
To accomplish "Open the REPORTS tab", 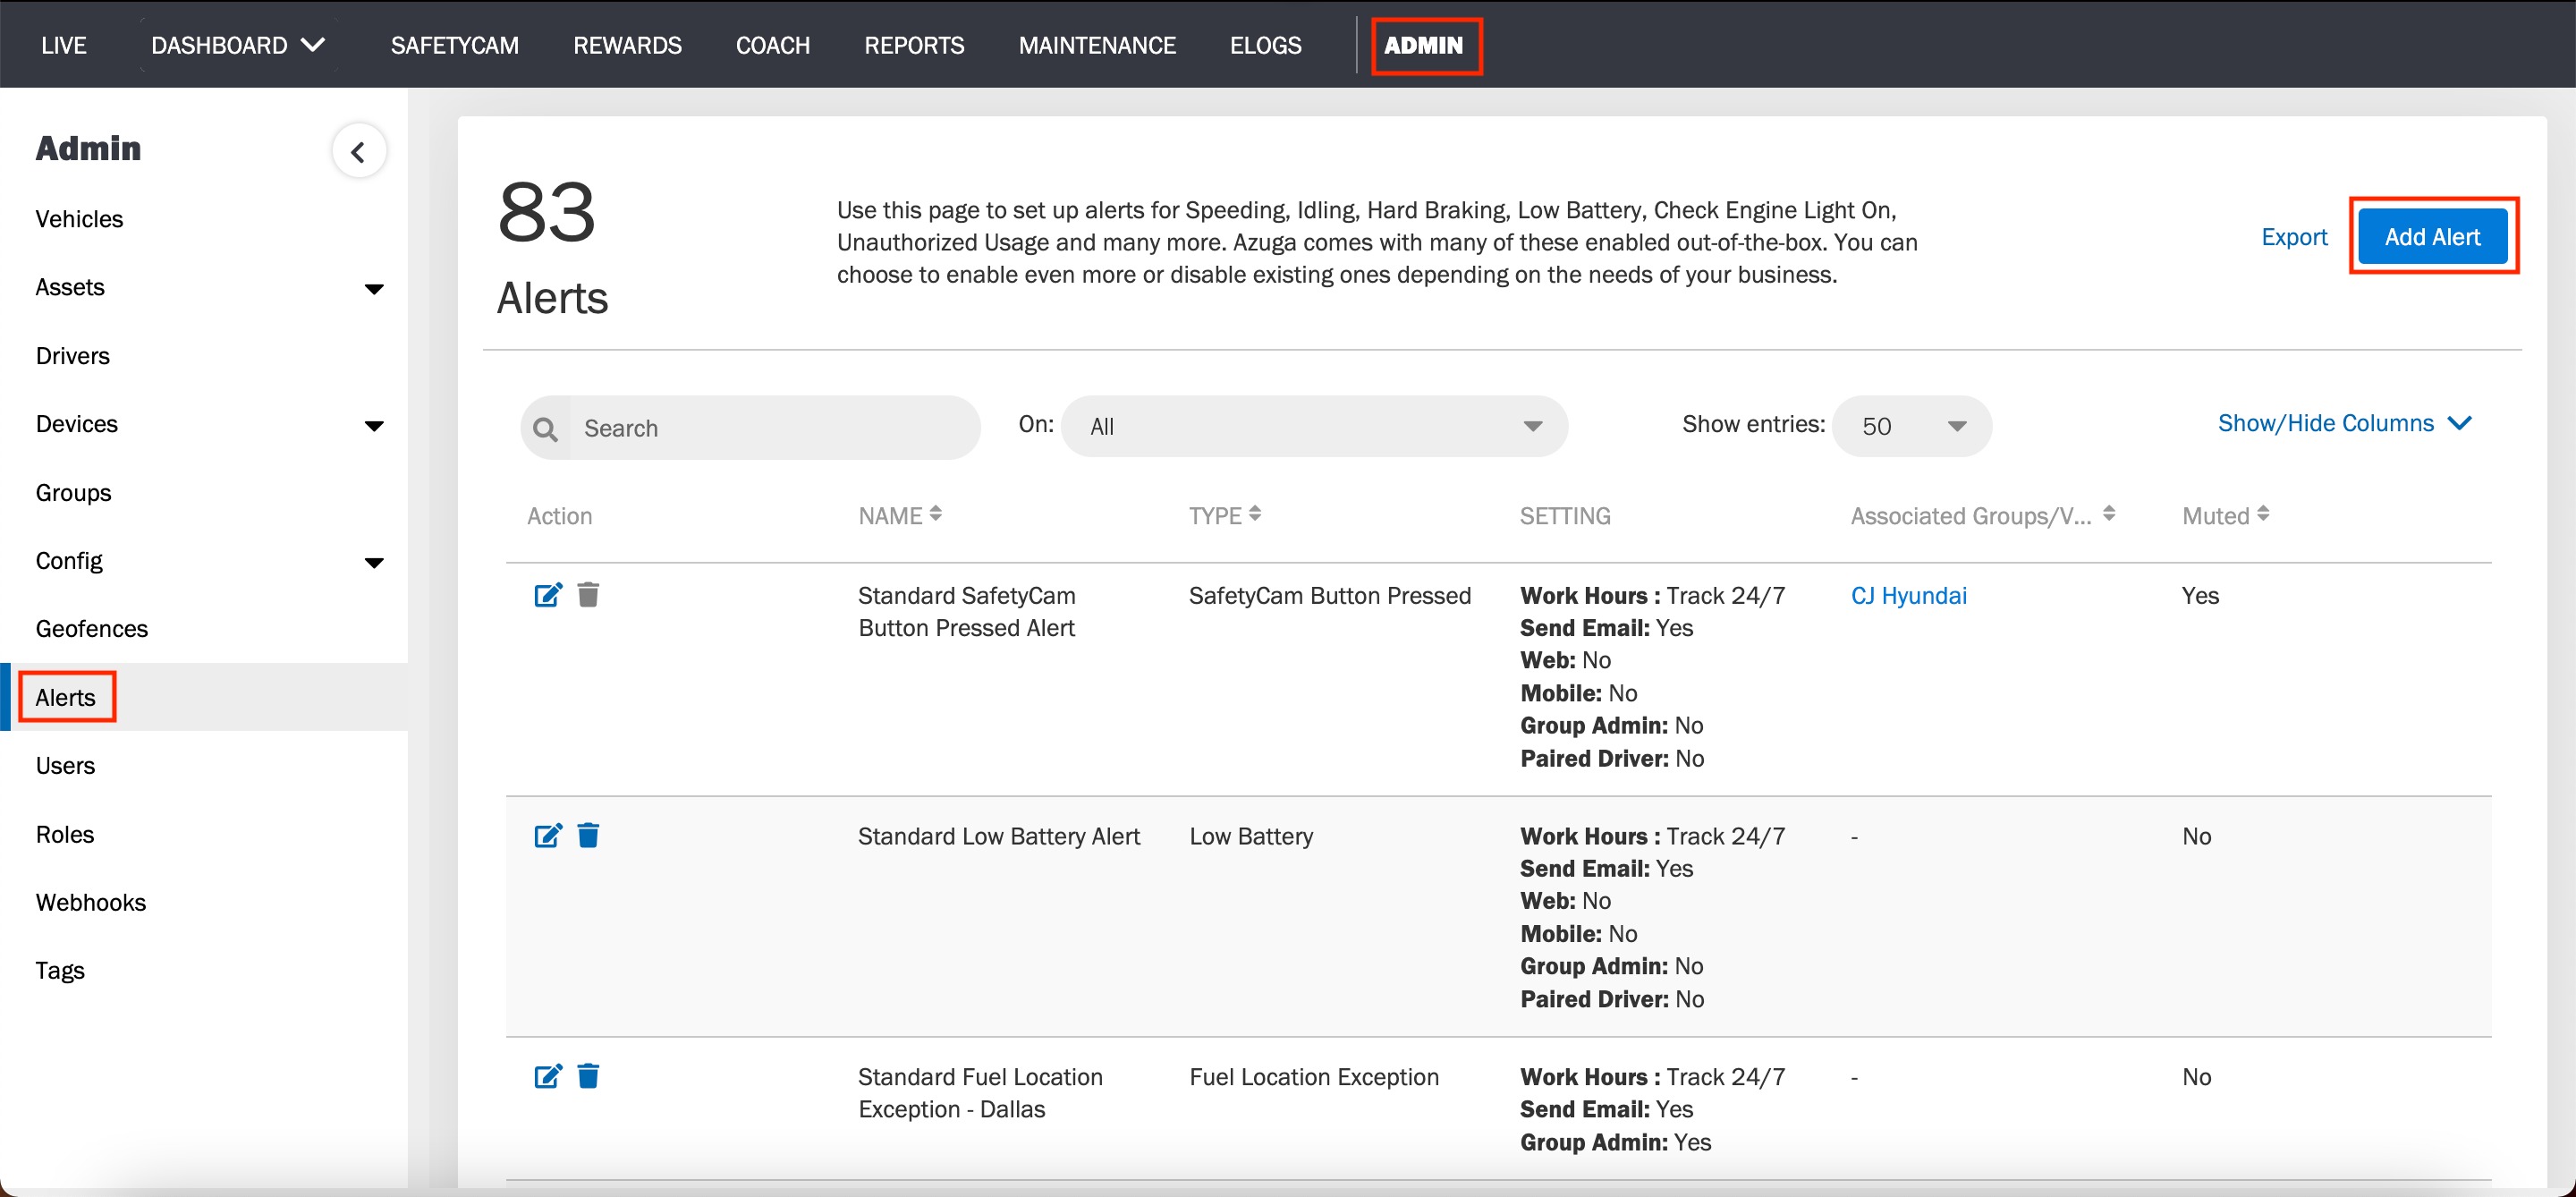I will click(914, 45).
